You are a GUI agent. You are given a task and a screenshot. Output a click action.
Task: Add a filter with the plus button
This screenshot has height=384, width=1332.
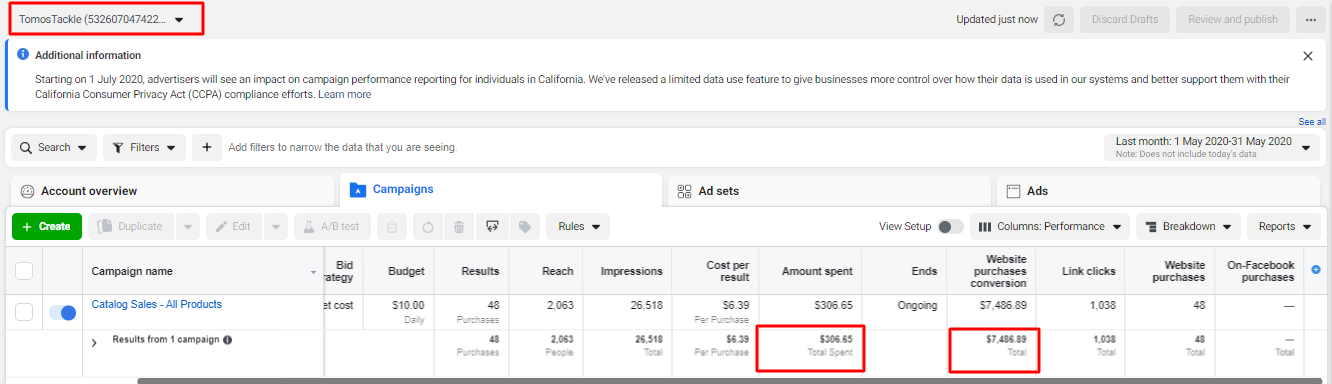point(206,147)
